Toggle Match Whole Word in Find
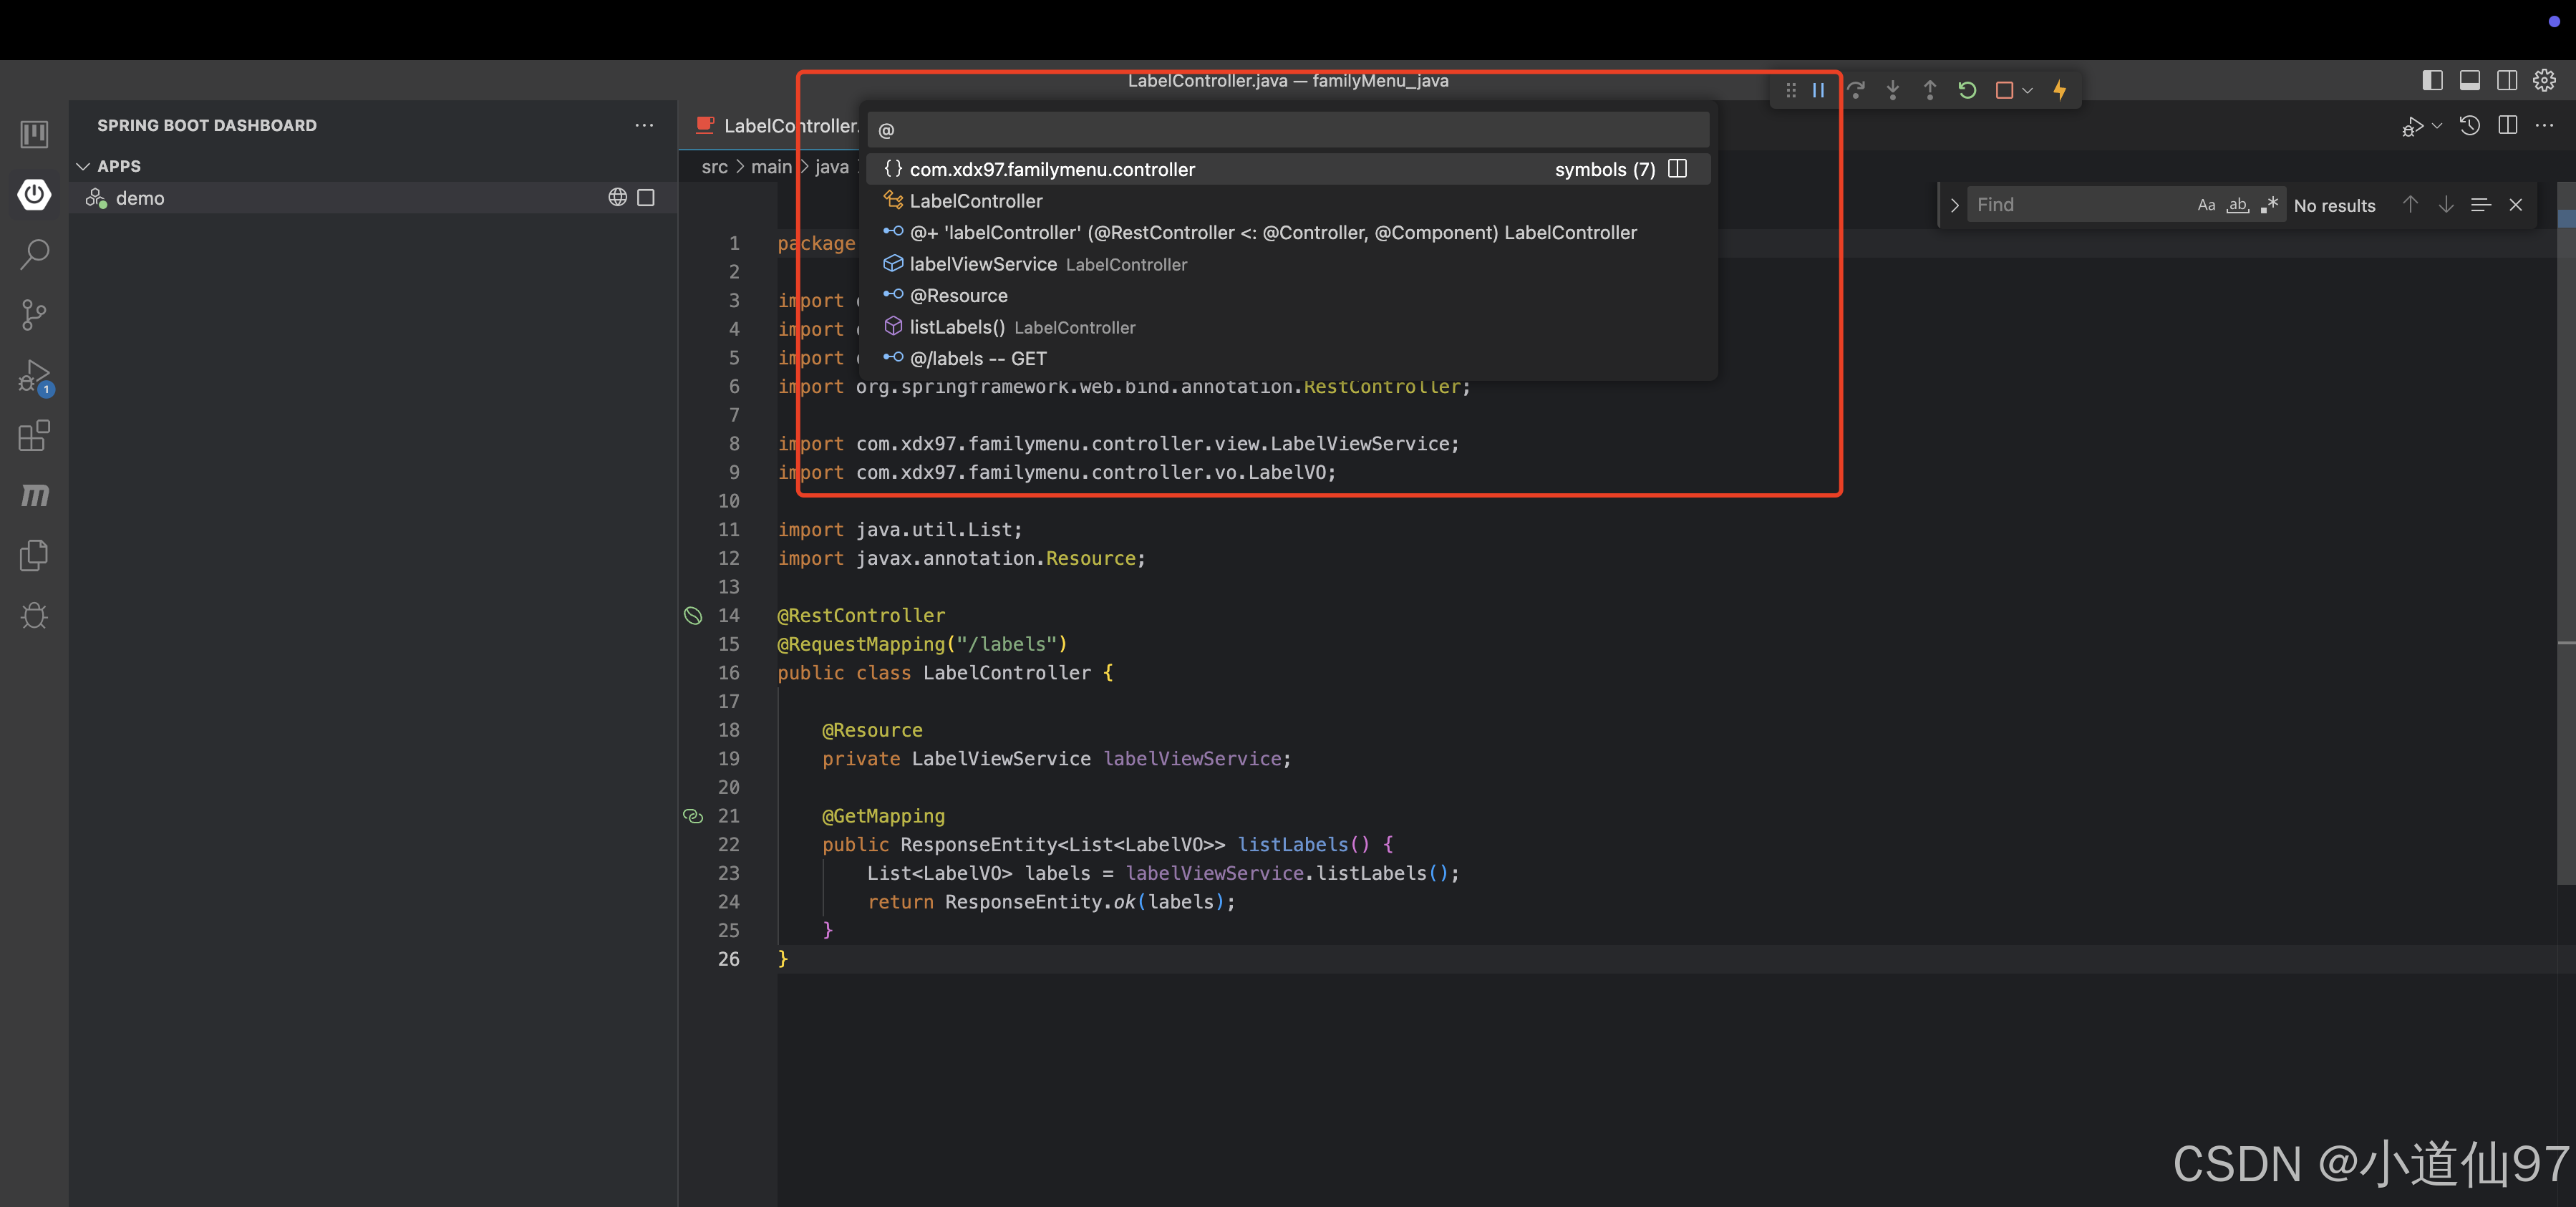The image size is (2576, 1207). pyautogui.click(x=2237, y=205)
